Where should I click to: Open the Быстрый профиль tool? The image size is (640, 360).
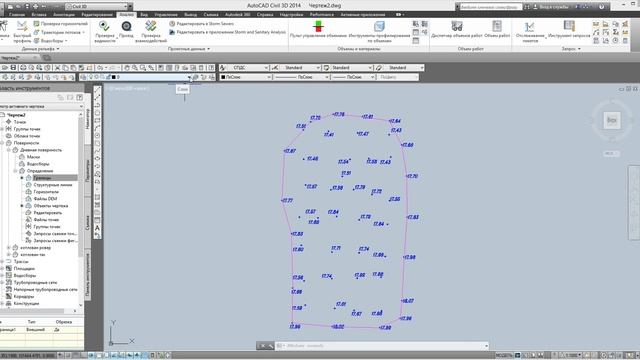click(22, 31)
